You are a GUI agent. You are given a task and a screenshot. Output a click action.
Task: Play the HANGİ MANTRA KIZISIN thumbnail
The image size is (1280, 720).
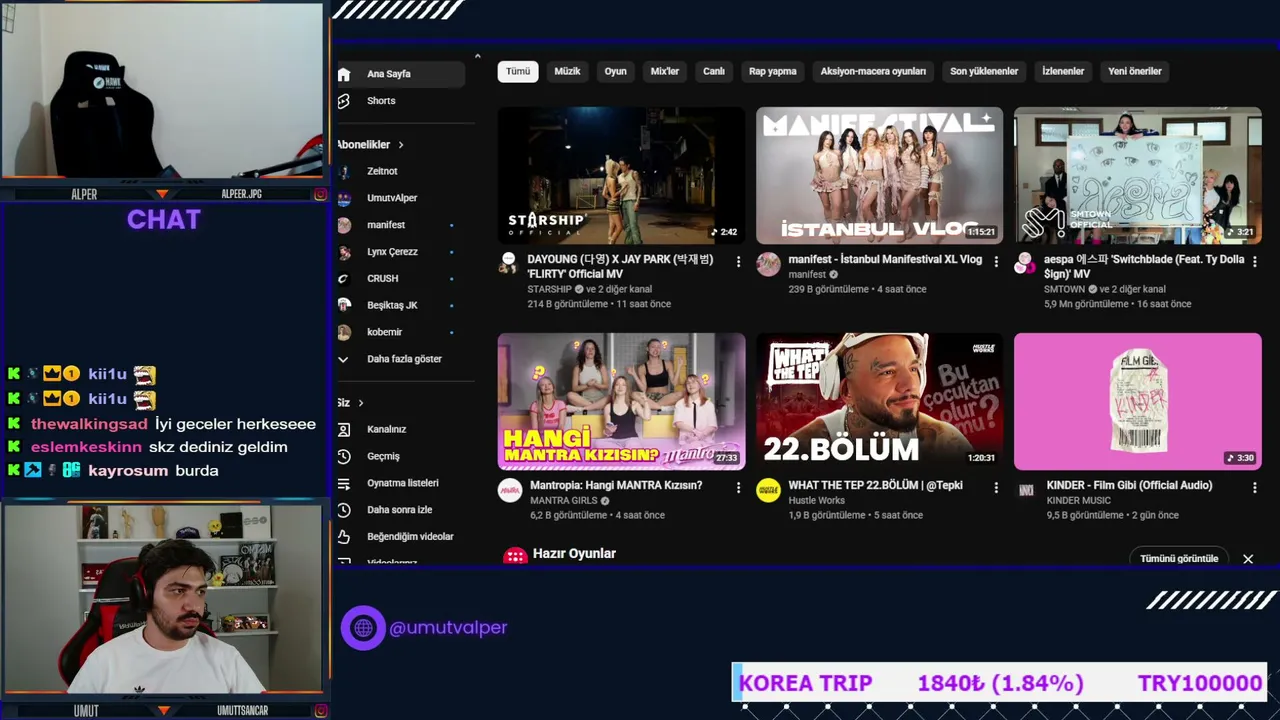pos(621,401)
